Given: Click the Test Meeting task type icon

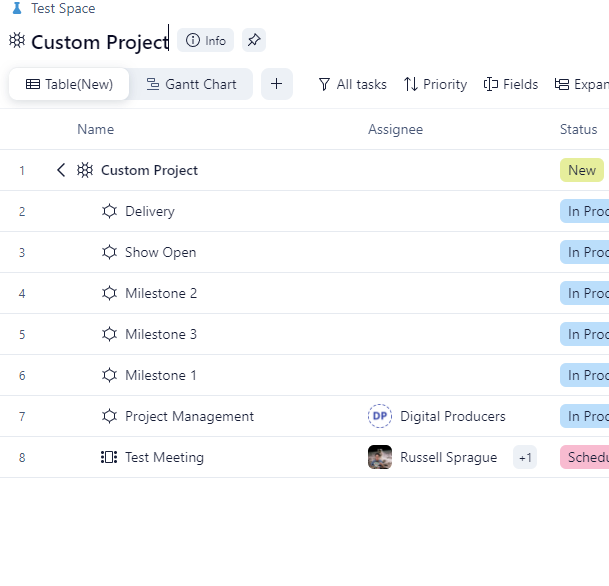Looking at the screenshot, I should [109, 457].
